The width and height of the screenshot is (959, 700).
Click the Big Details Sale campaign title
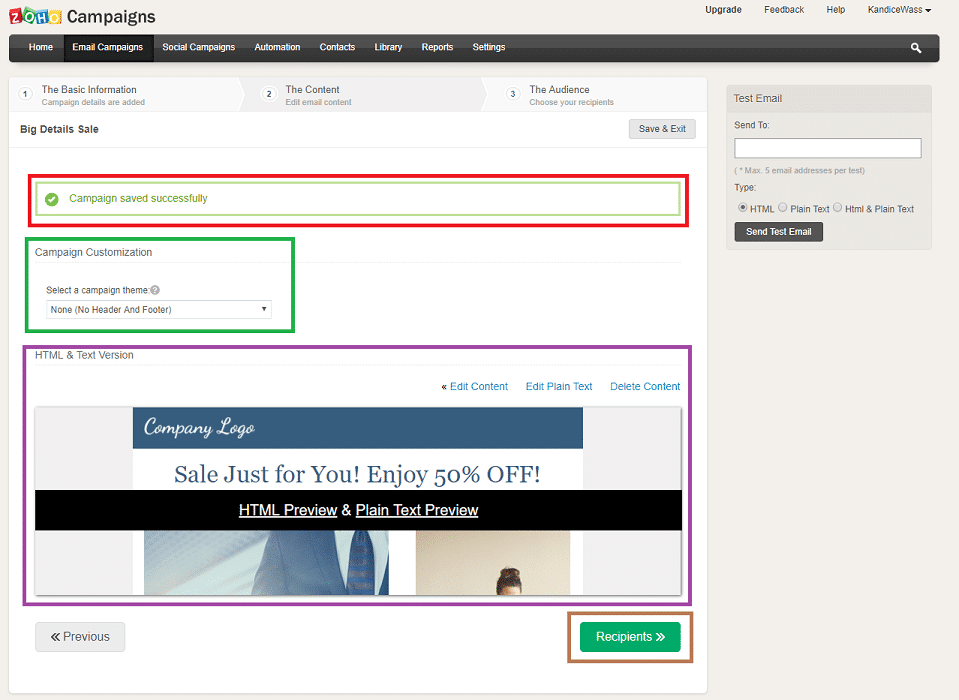tap(59, 129)
